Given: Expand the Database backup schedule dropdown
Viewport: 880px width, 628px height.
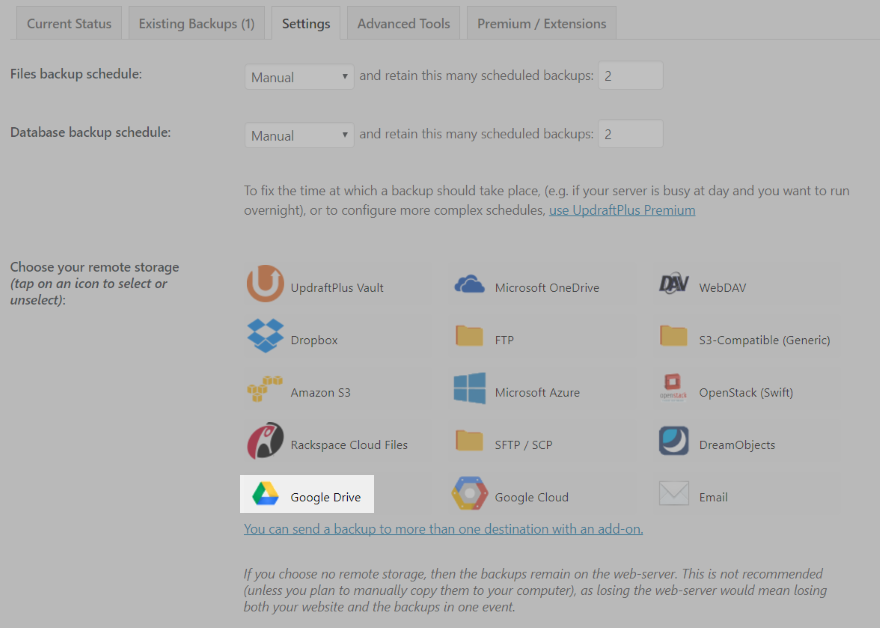Looking at the screenshot, I should 299,135.
